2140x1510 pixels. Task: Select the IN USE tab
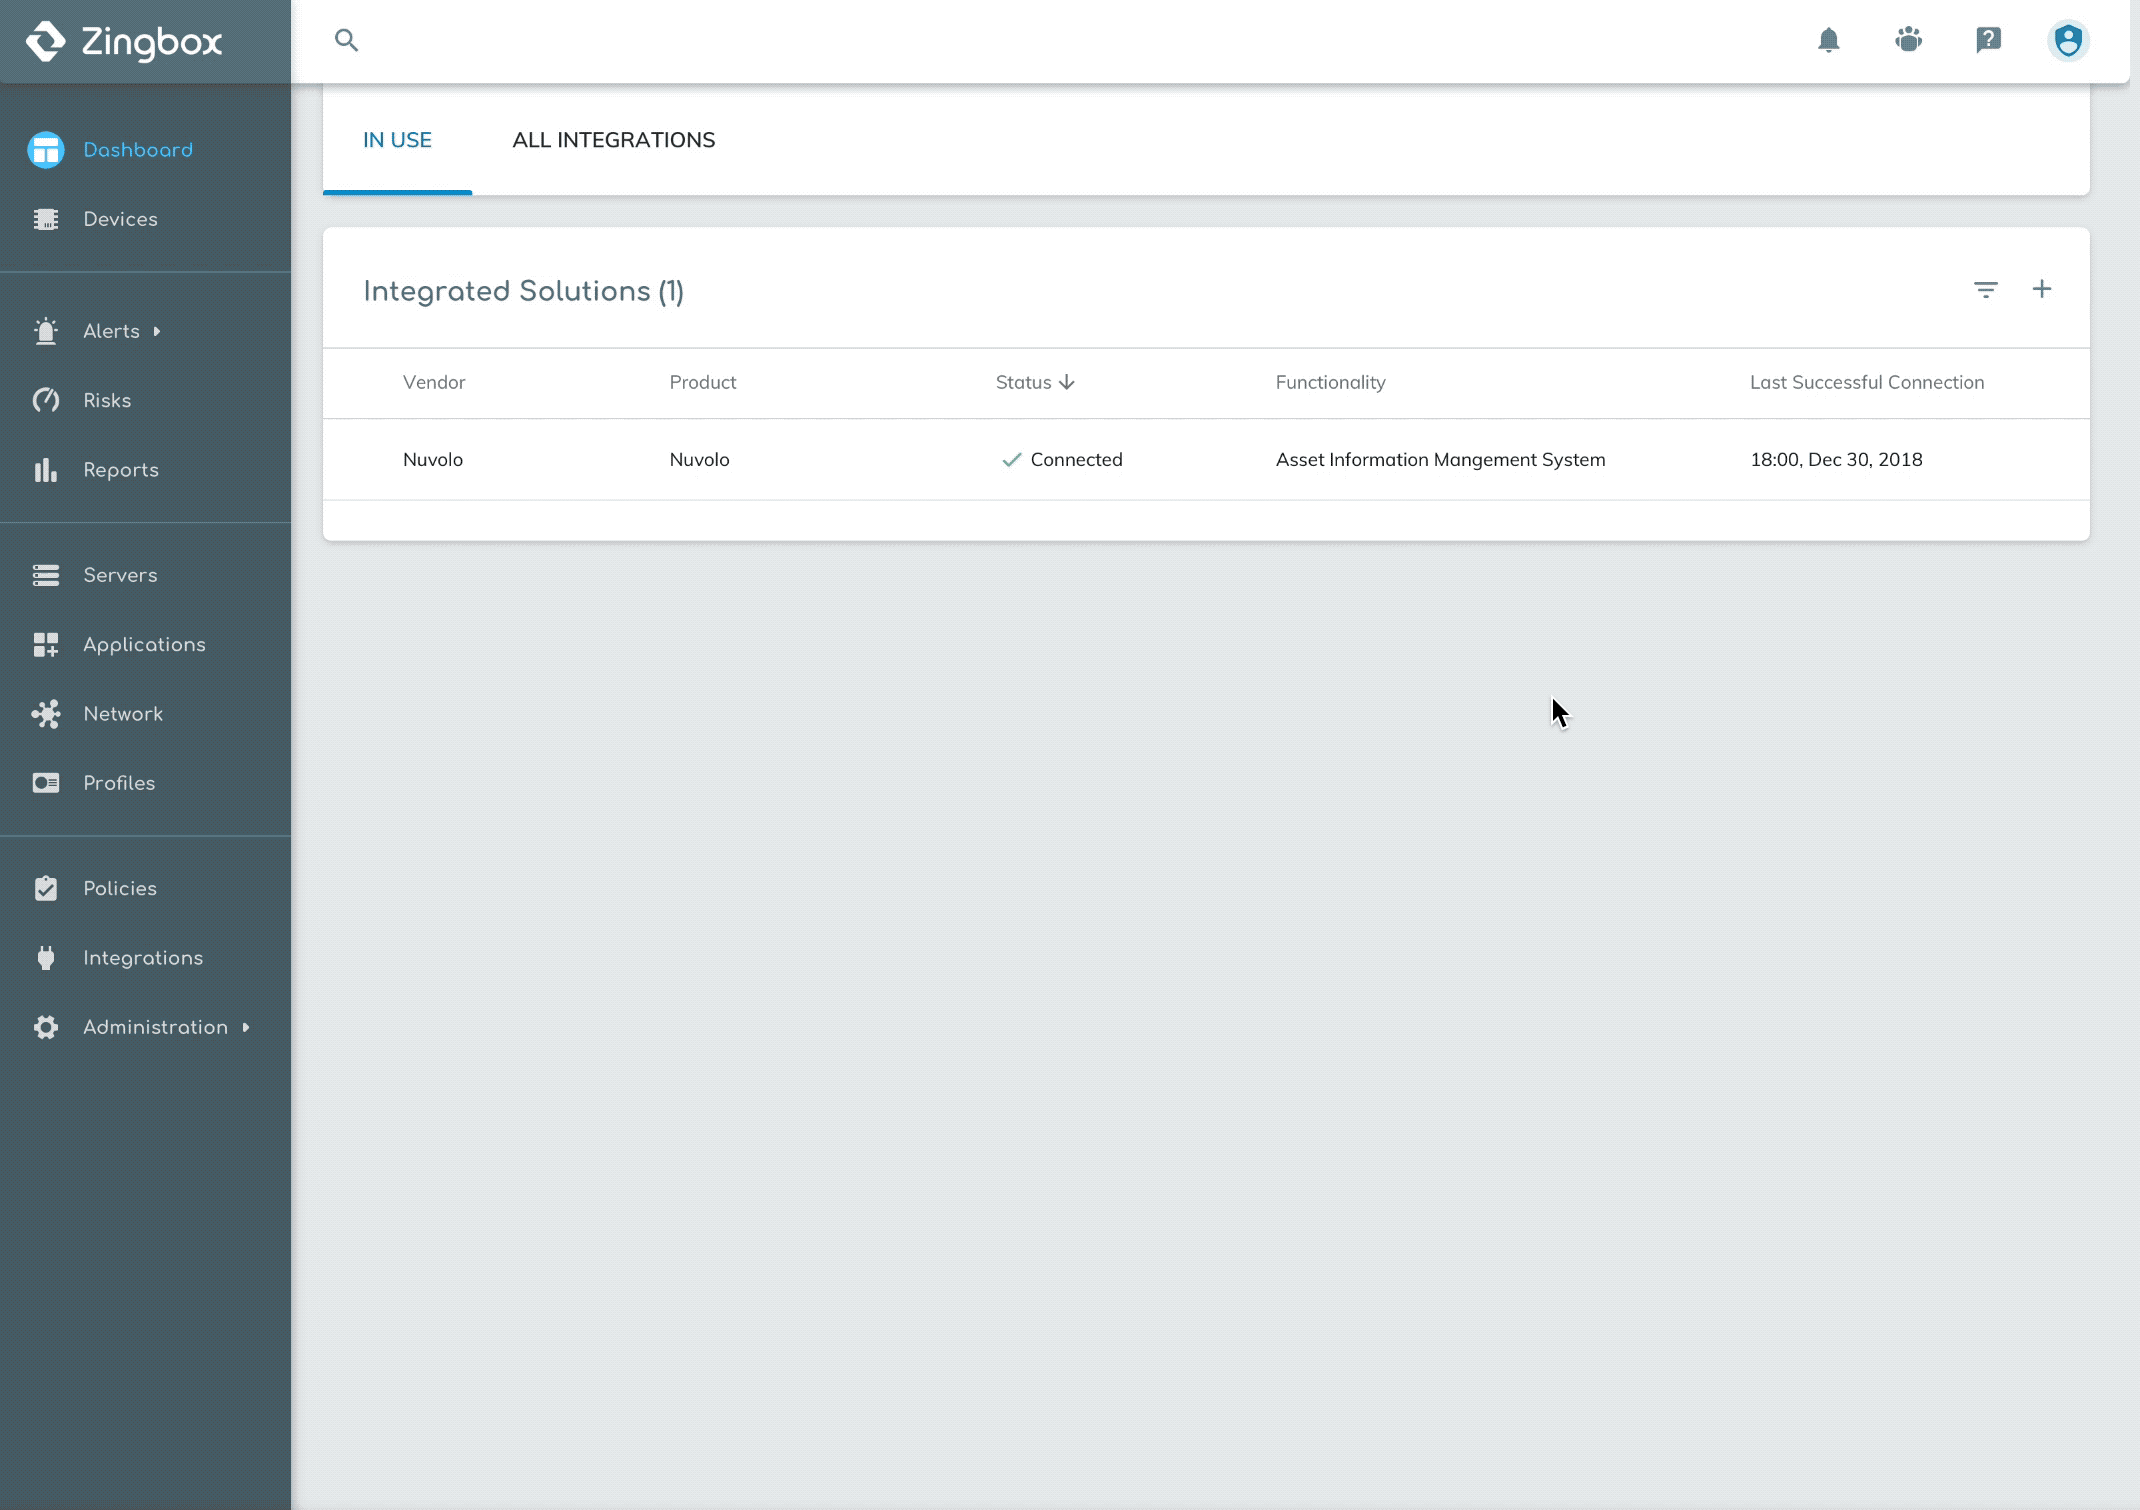[397, 140]
